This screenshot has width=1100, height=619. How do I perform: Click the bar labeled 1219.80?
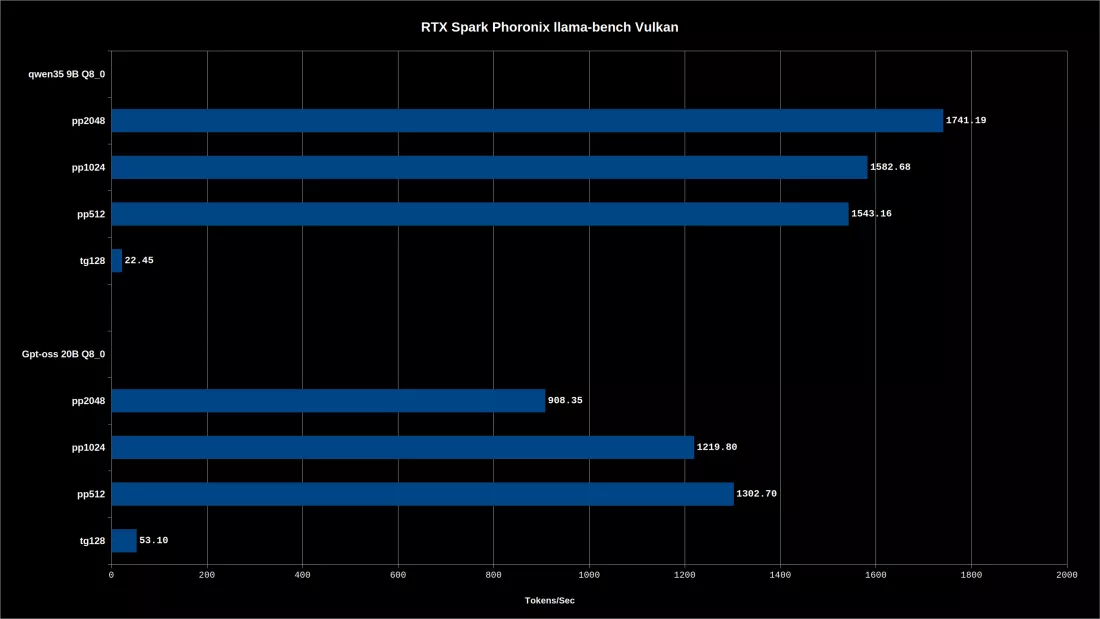(x=403, y=447)
